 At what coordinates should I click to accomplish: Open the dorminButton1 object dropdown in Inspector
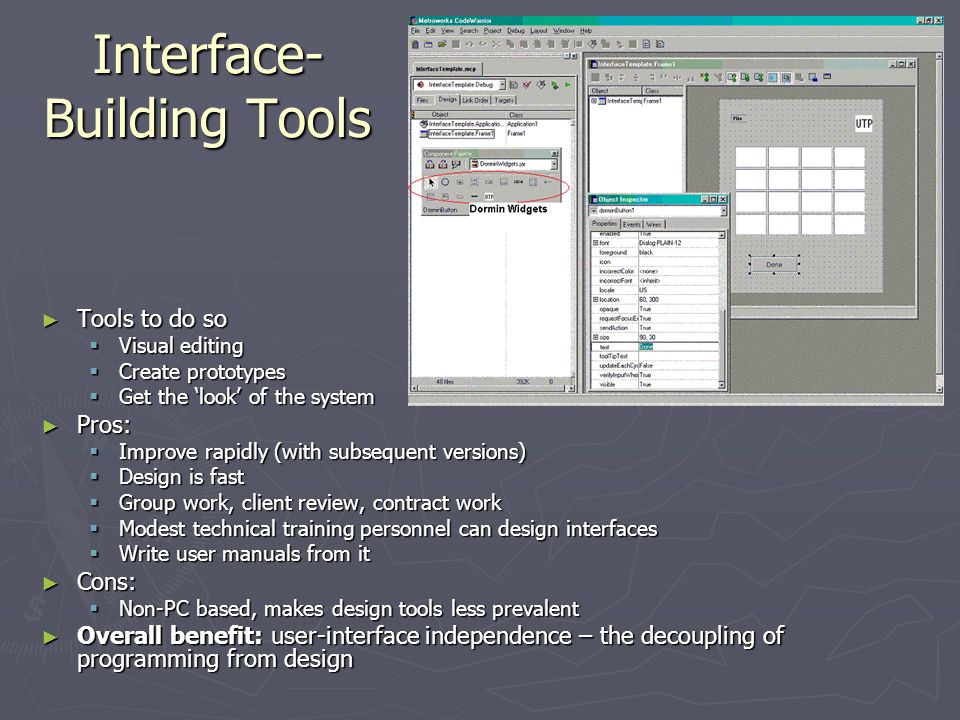point(723,211)
